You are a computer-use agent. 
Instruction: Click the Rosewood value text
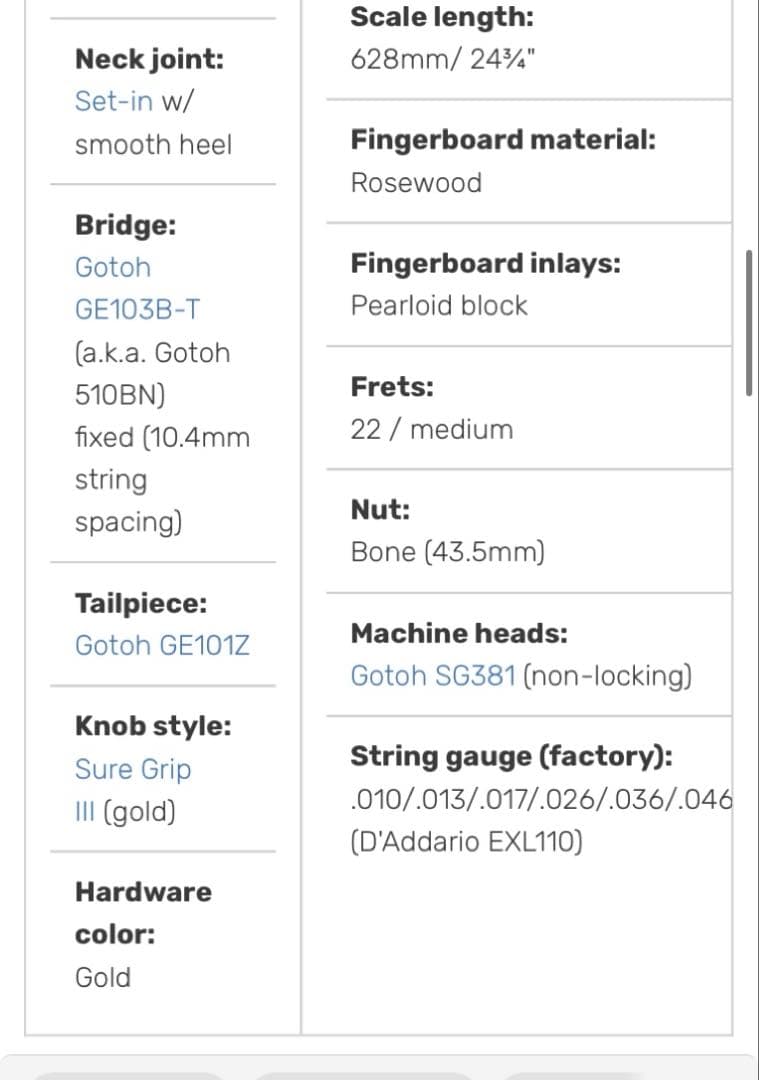tap(416, 183)
